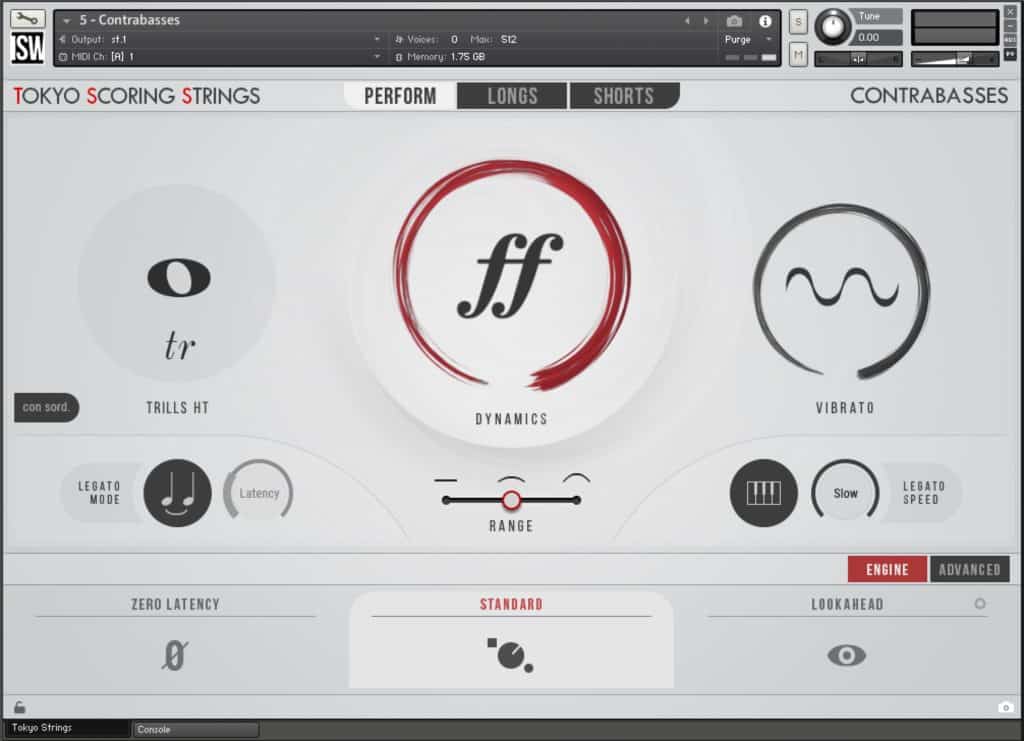1024x741 pixels.
Task: Select the flat range curve icon
Action: [445, 481]
